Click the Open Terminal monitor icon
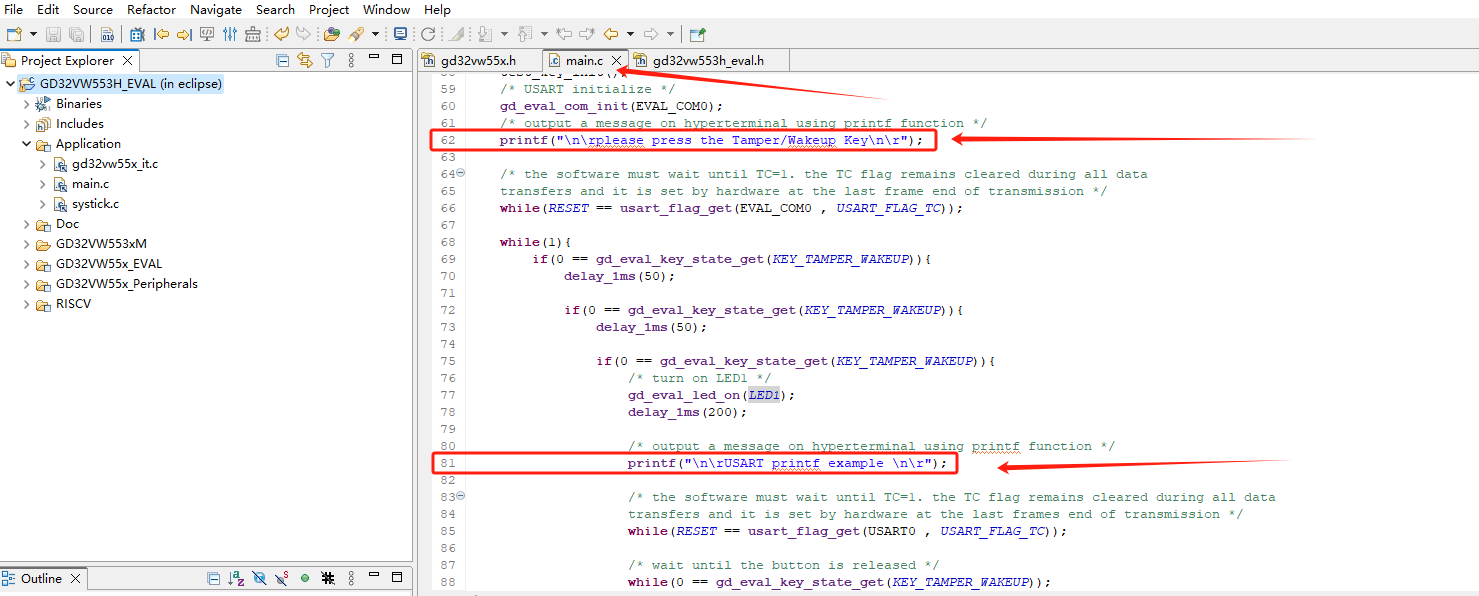 click(x=400, y=34)
